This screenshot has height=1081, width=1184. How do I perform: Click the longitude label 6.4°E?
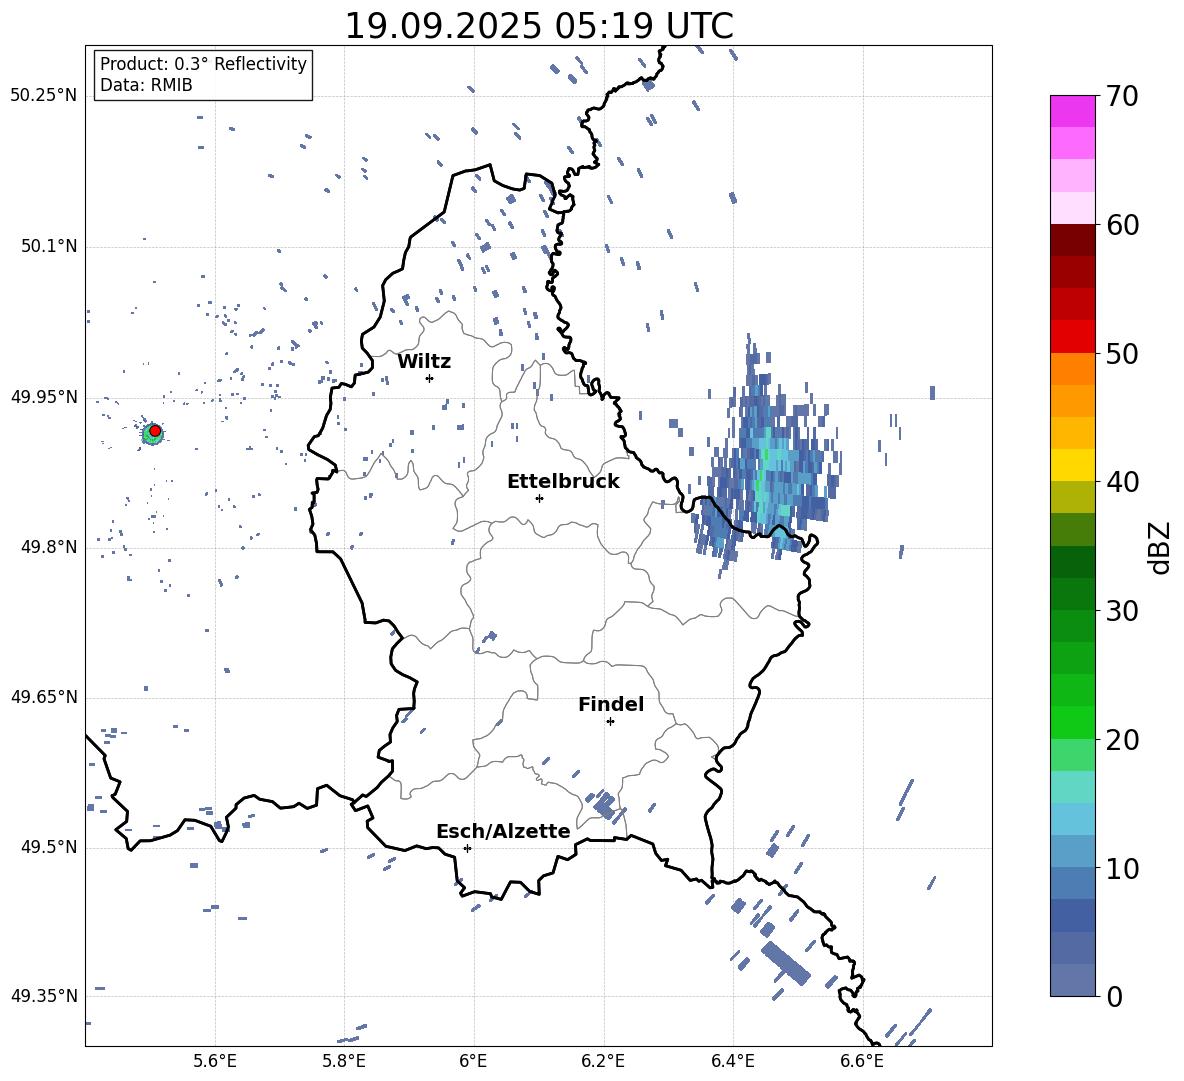[732, 1061]
